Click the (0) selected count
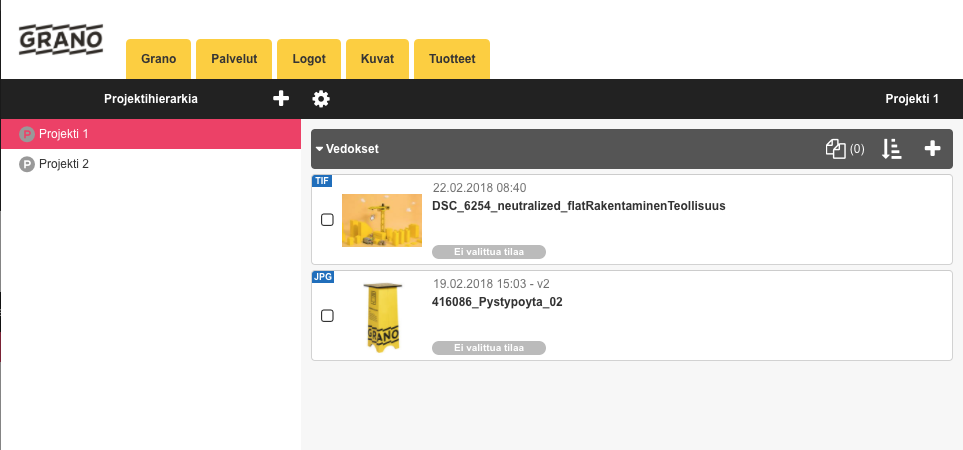Screen dimensions: 963x450 [x=857, y=149]
